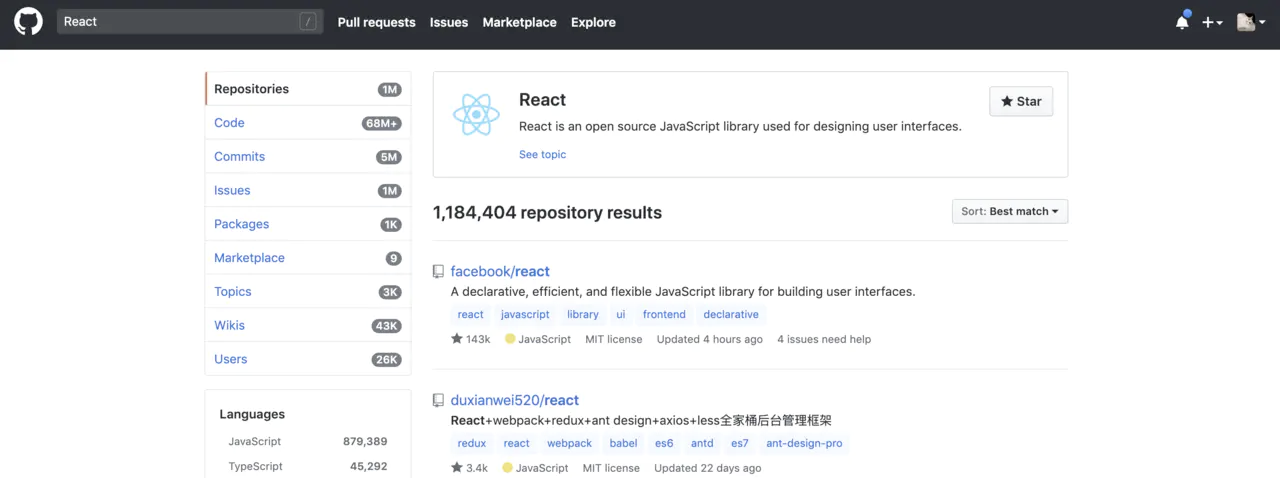Image resolution: width=1280 pixels, height=478 pixels.
Task: Click the declarative topic tag
Action: [731, 314]
